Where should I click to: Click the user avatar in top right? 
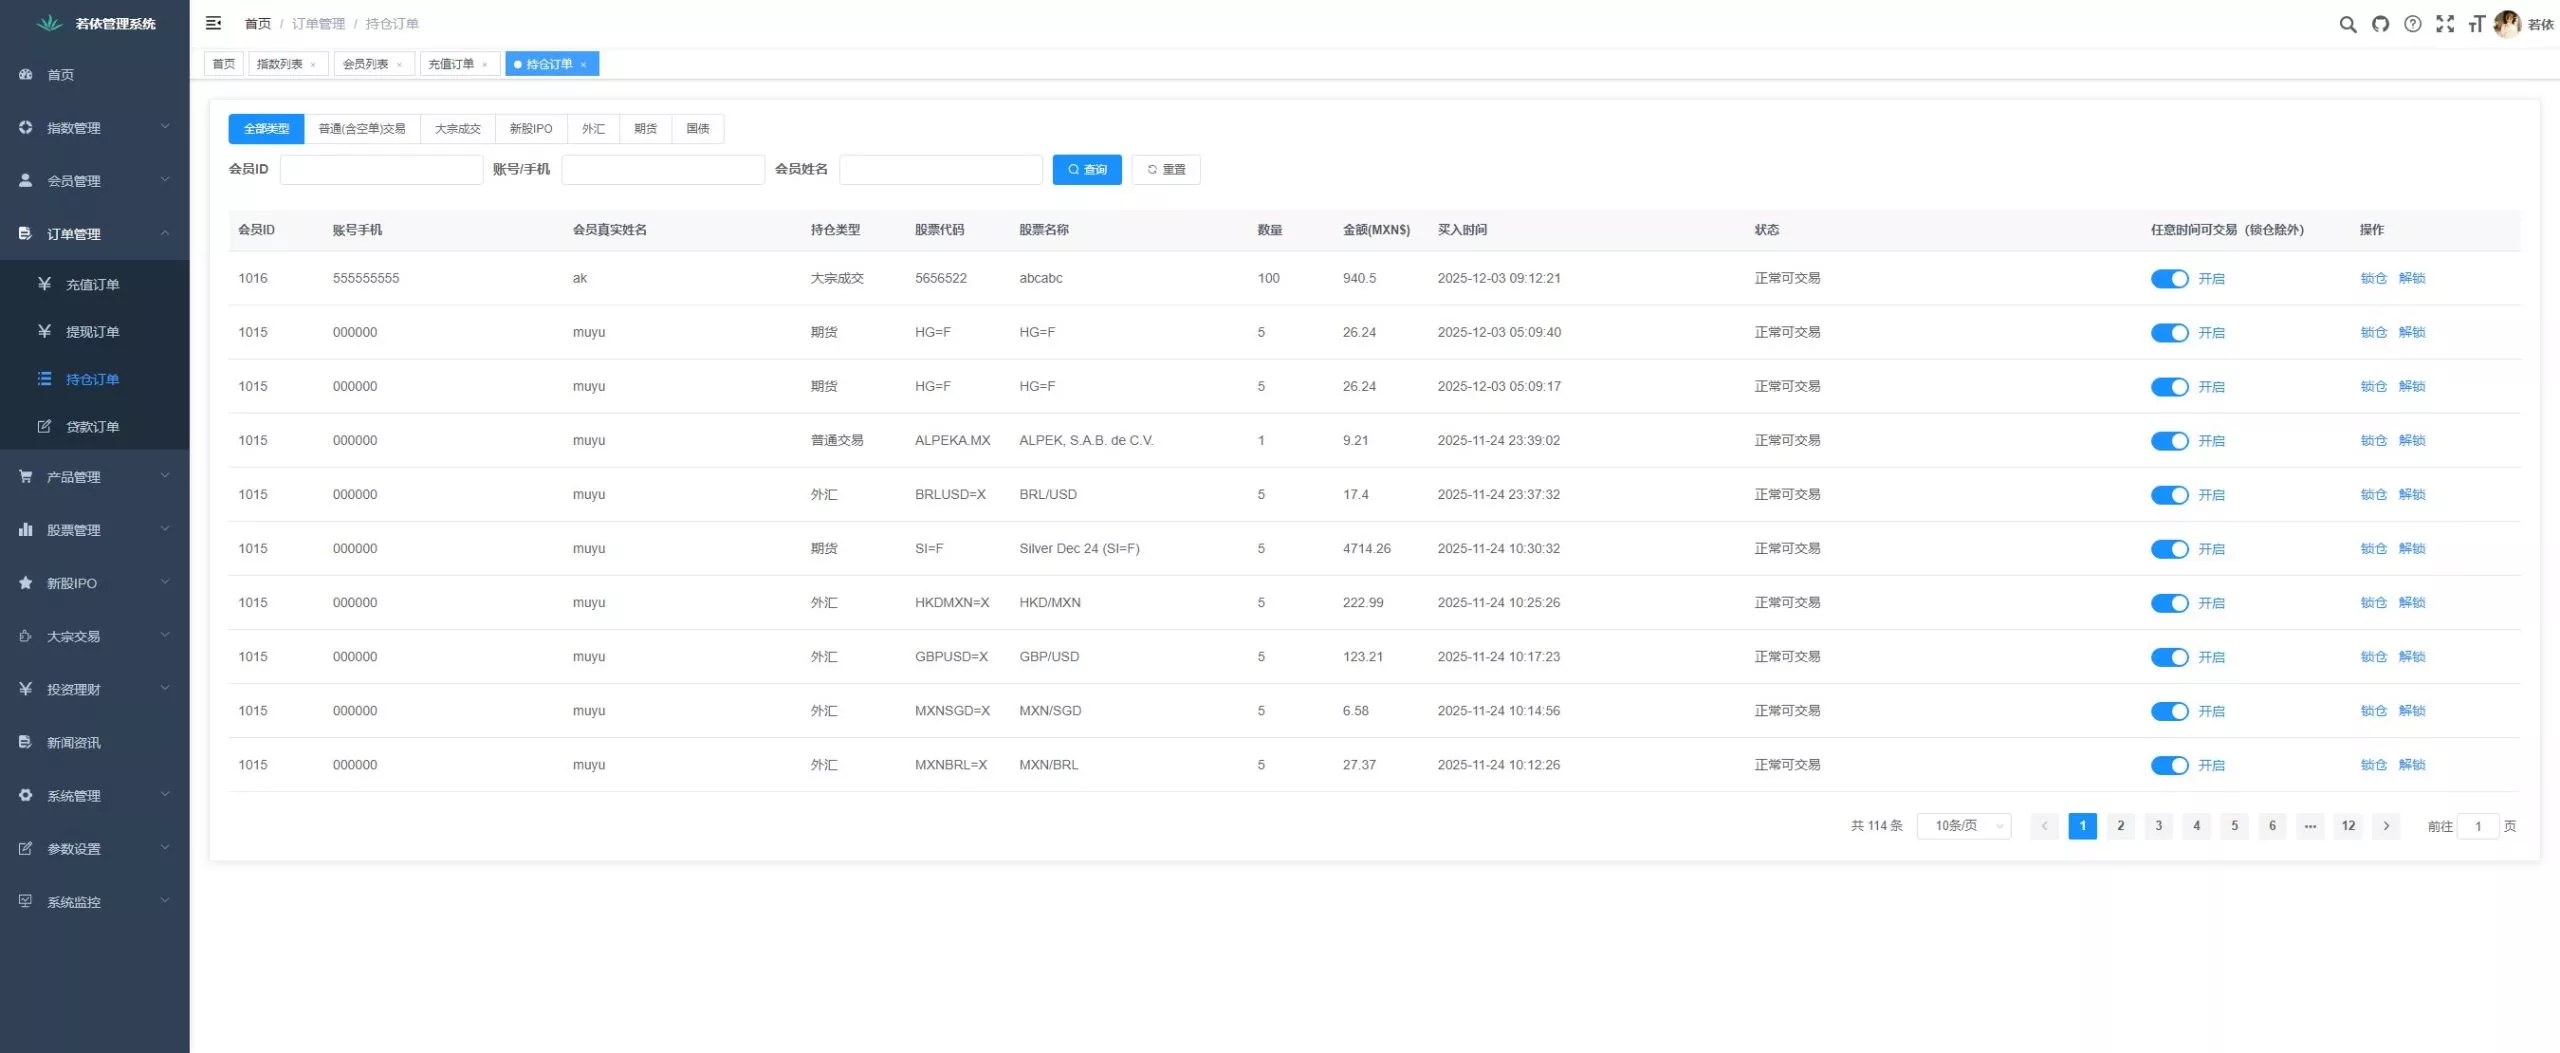[2506, 24]
